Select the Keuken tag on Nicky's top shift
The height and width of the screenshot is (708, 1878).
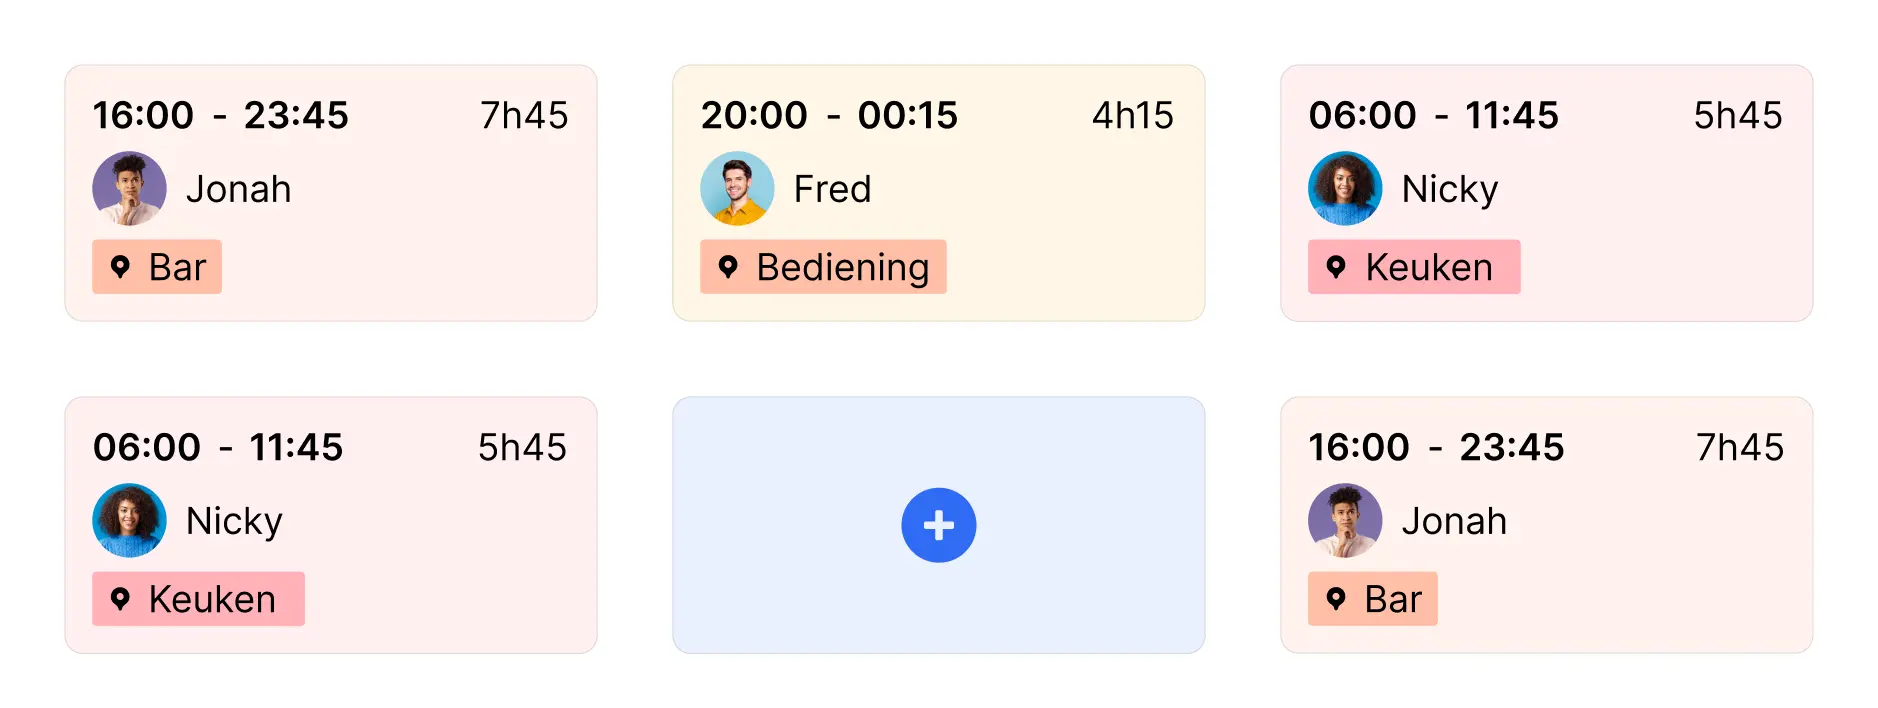pos(1413,267)
